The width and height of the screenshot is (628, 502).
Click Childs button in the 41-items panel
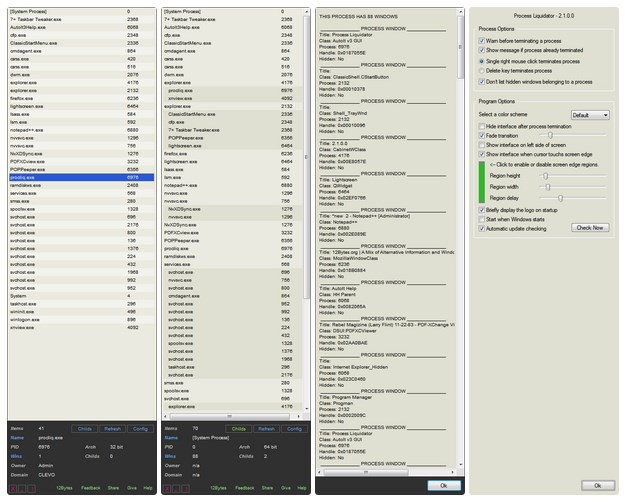pyautogui.click(x=85, y=429)
